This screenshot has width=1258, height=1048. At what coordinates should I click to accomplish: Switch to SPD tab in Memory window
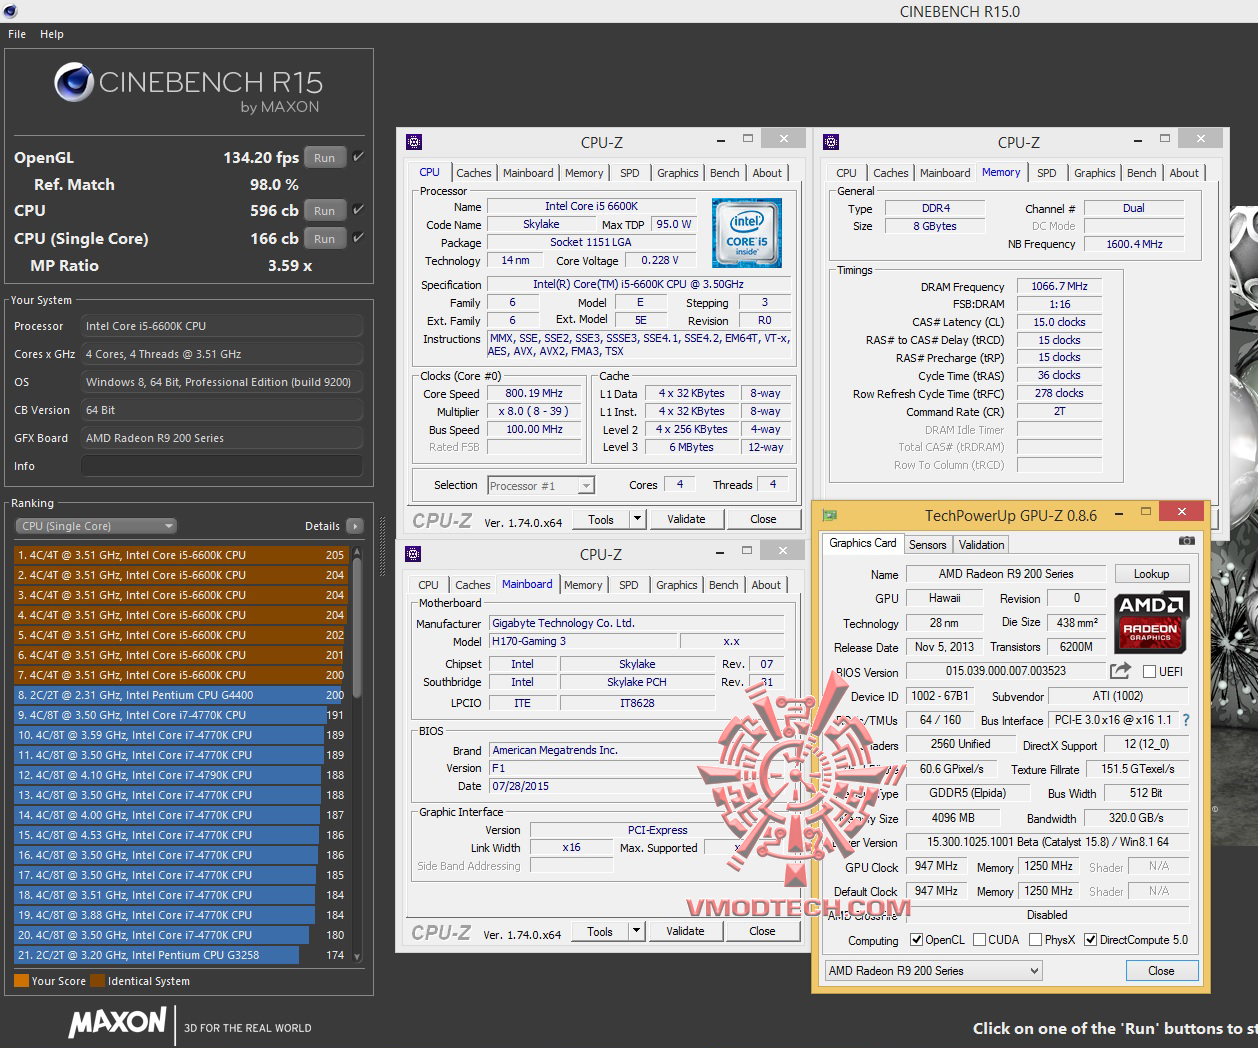1046,173
